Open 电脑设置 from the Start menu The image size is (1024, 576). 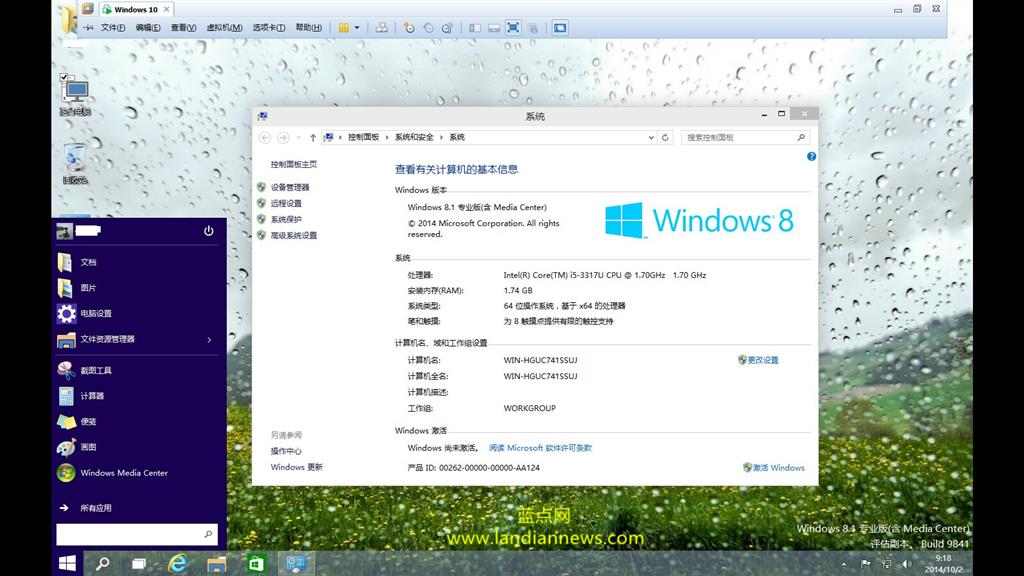click(136, 313)
